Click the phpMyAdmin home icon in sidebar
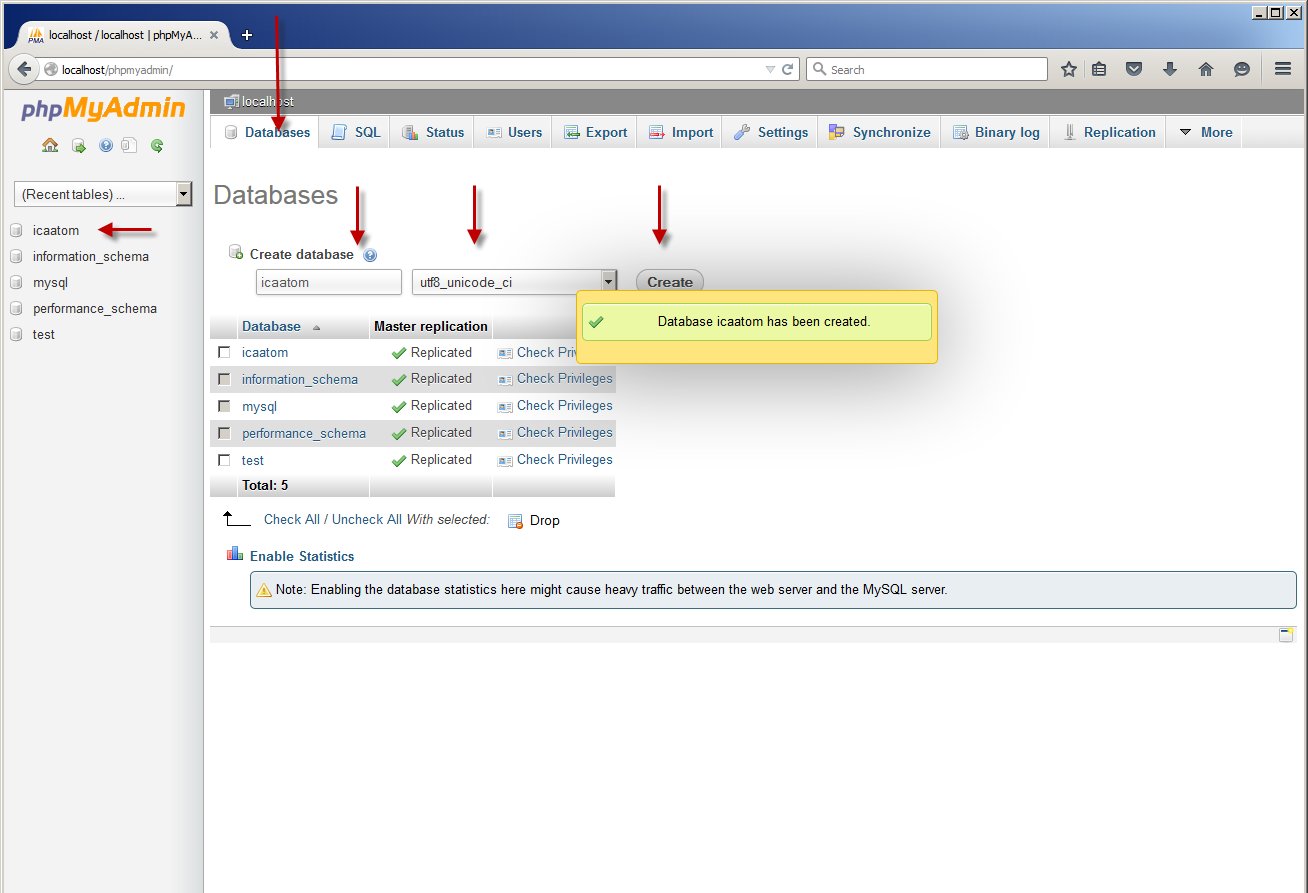The width and height of the screenshot is (1308, 893). point(50,145)
